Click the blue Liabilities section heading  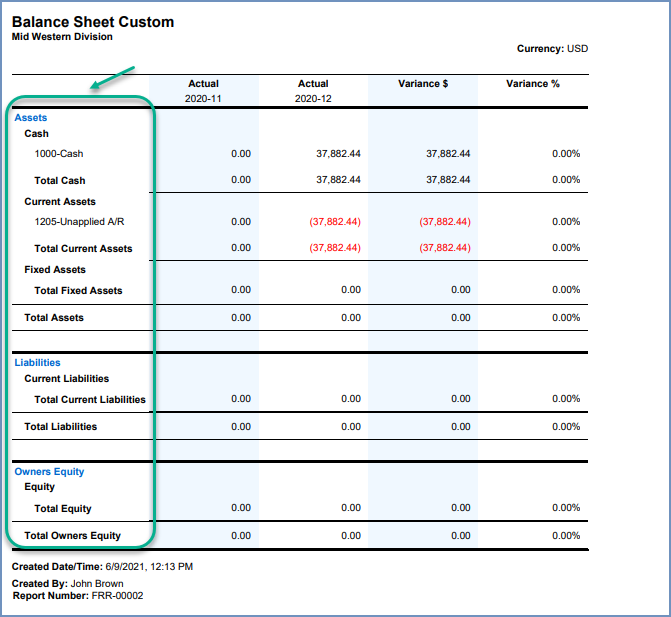pos(37,363)
